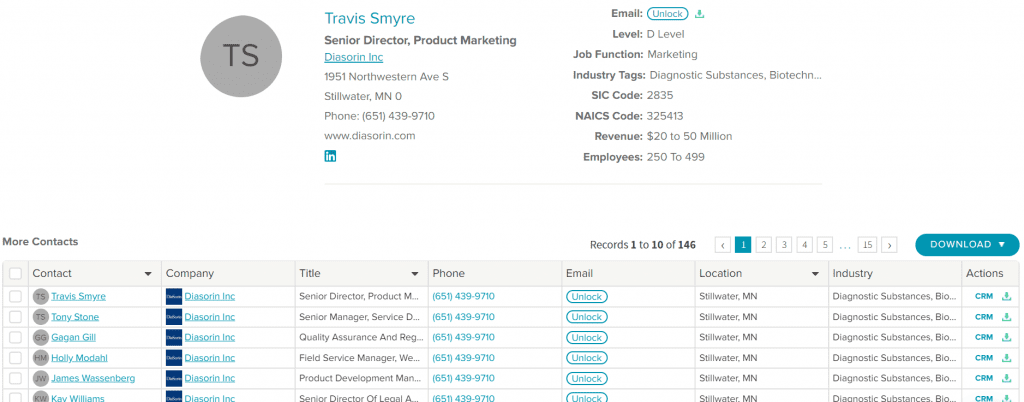Click the large TS avatar circle
This screenshot has height=402, width=1024.
coord(241,56)
